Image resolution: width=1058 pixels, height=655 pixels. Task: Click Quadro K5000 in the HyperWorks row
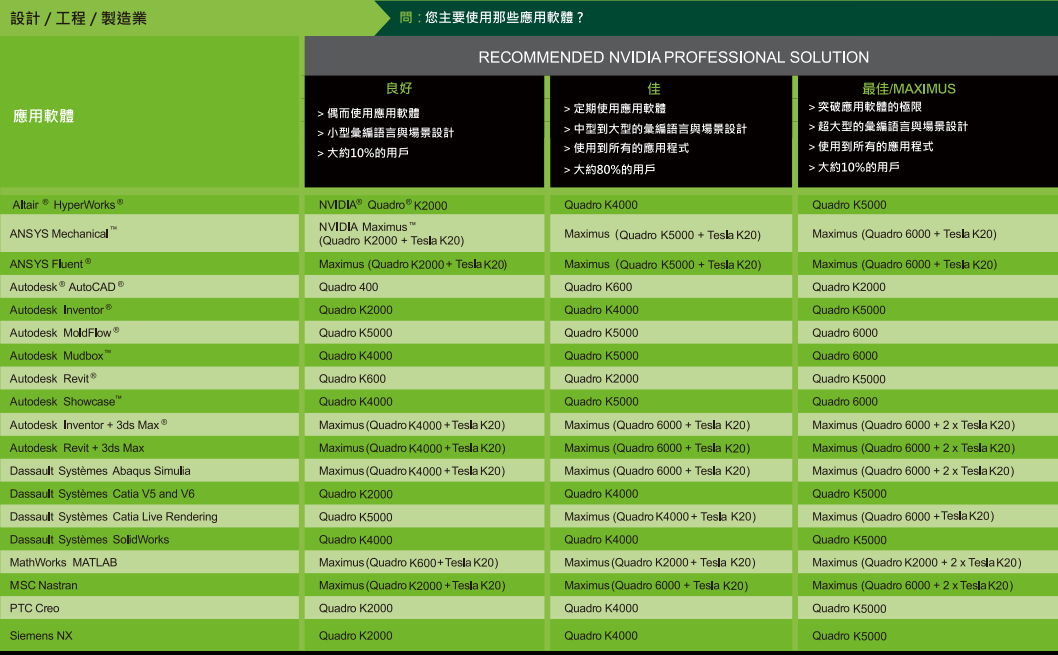tap(849, 204)
